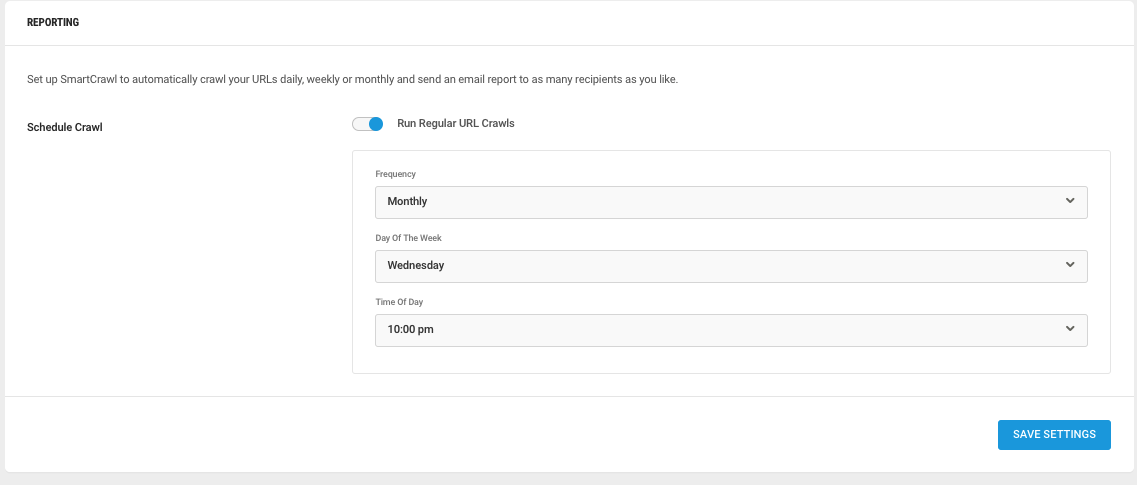Click the 'Run Regular URL Crawls' label text
Viewport: 1137px width, 485px height.
(455, 123)
